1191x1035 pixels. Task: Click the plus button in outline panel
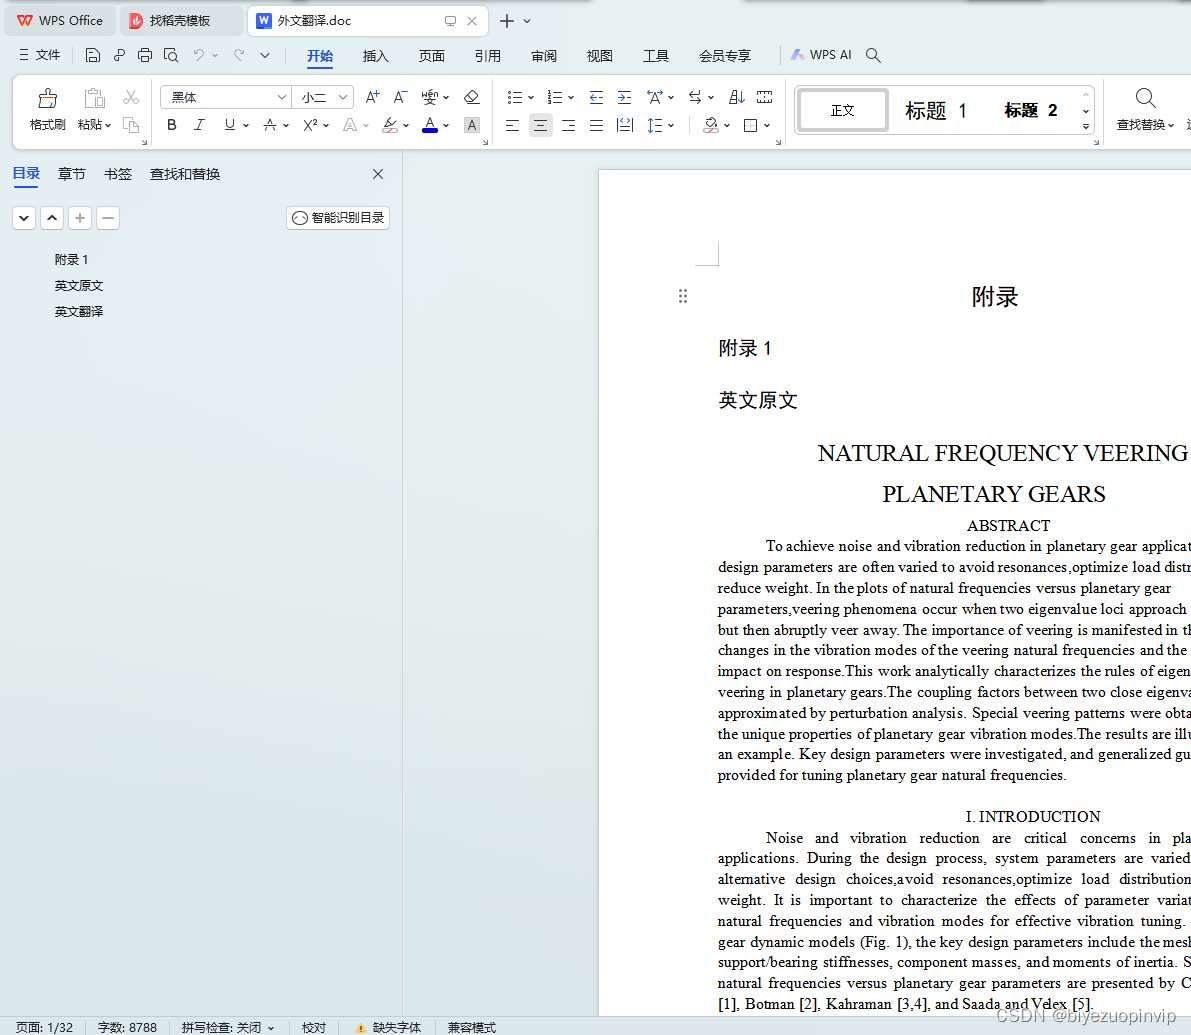pyautogui.click(x=80, y=218)
